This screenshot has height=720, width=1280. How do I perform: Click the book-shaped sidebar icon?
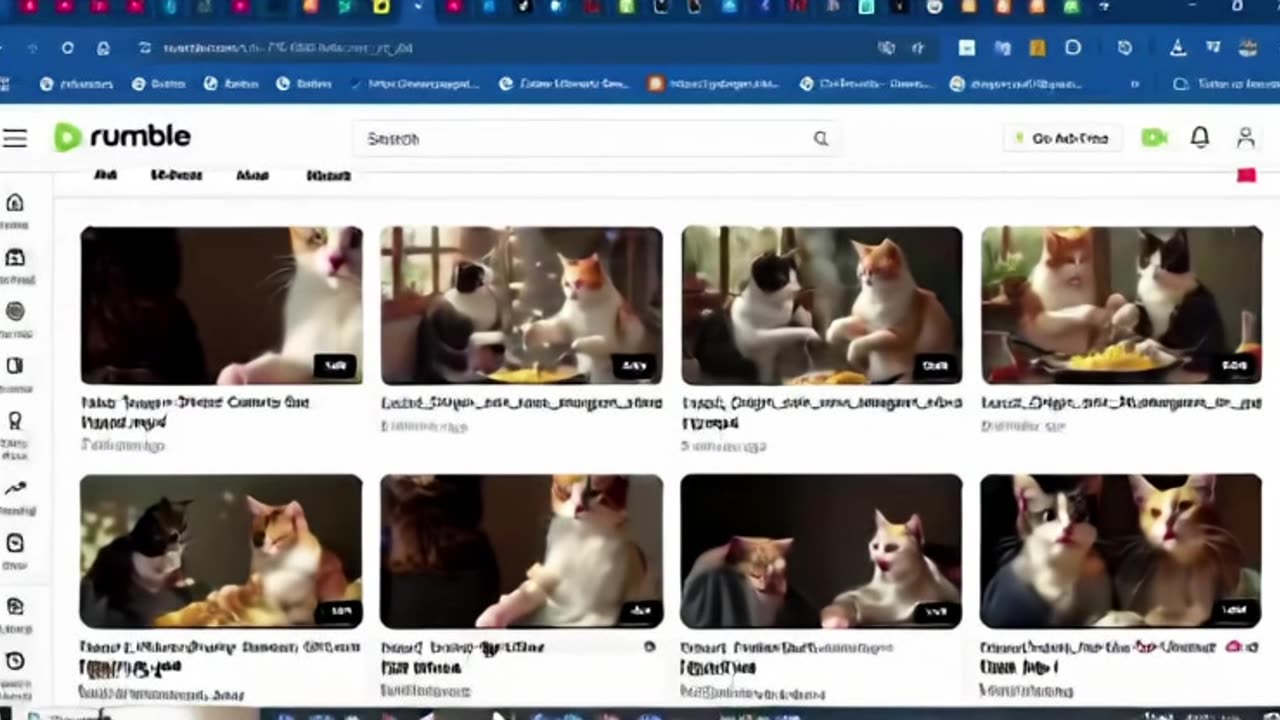coord(15,367)
